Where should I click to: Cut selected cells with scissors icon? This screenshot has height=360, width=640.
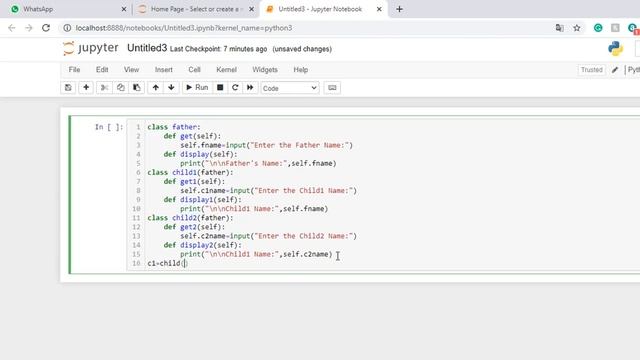coord(104,88)
